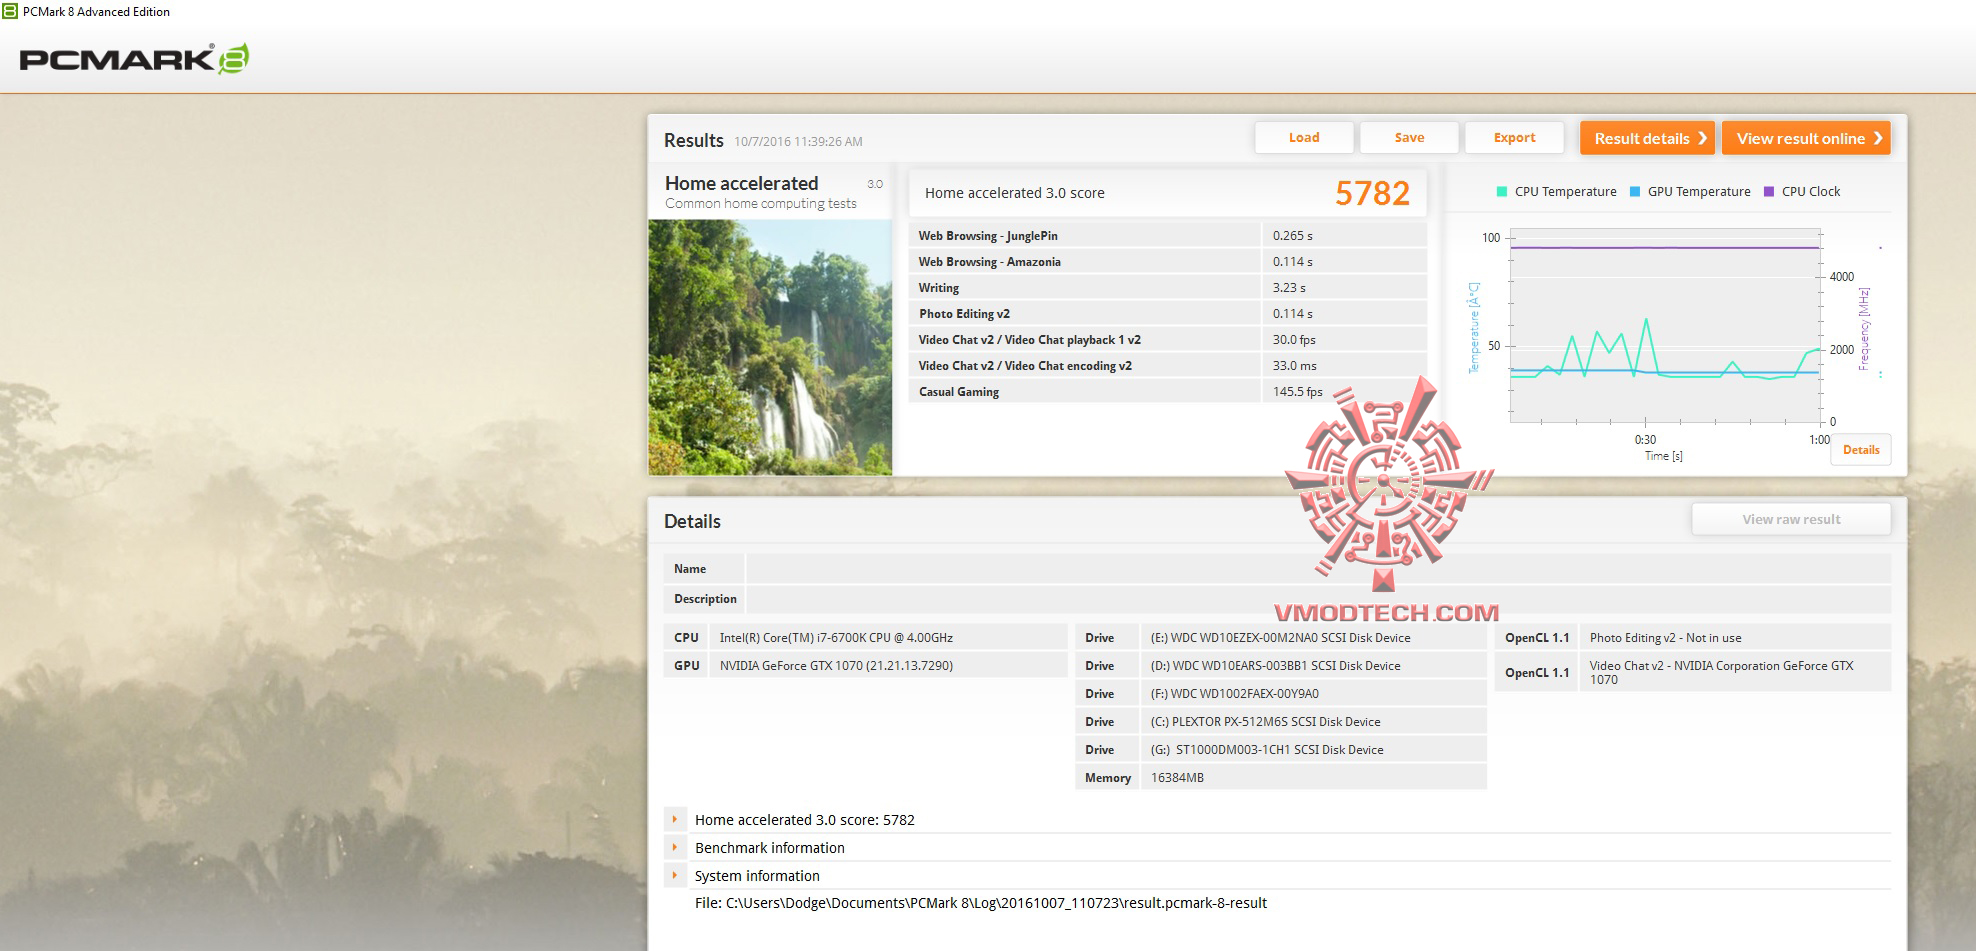Select the Writing test row
Image resolution: width=1976 pixels, height=951 pixels.
(x=1167, y=288)
